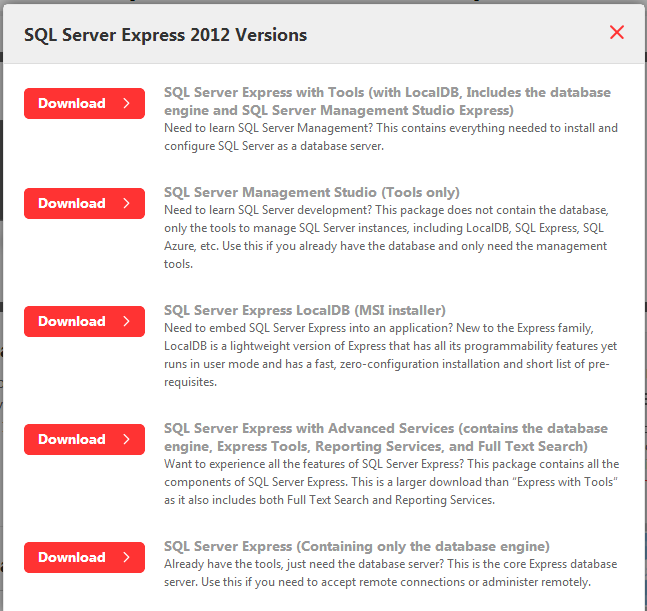Viewport: 647px width, 611px height.
Task: Select the text 'Need to embed SQL Server Express'
Action: tap(255, 328)
